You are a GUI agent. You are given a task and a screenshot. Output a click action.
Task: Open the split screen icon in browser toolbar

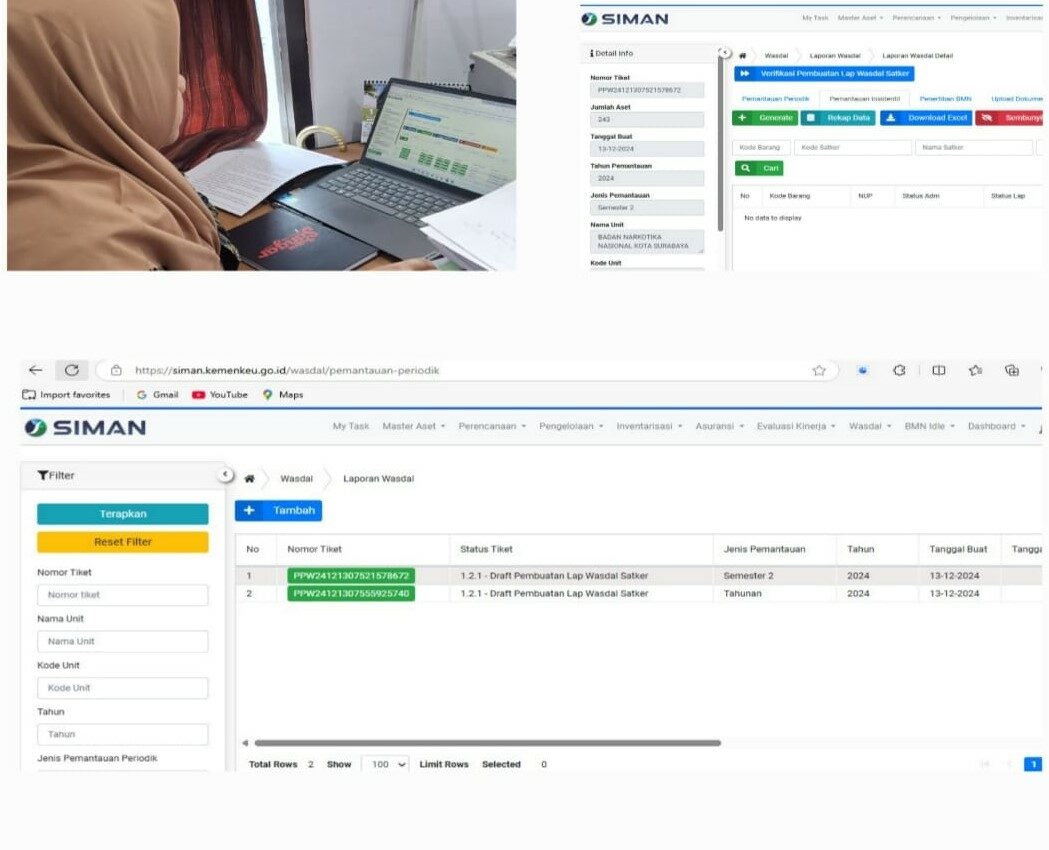[939, 370]
